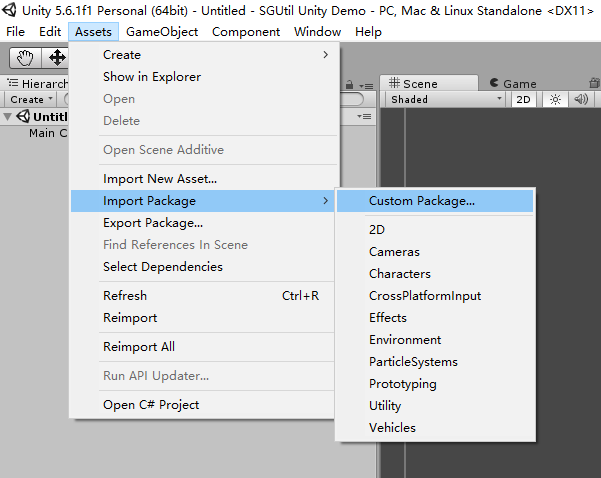The image size is (601, 478).
Task: Click Export Package... menu entry
Action: 153,223
